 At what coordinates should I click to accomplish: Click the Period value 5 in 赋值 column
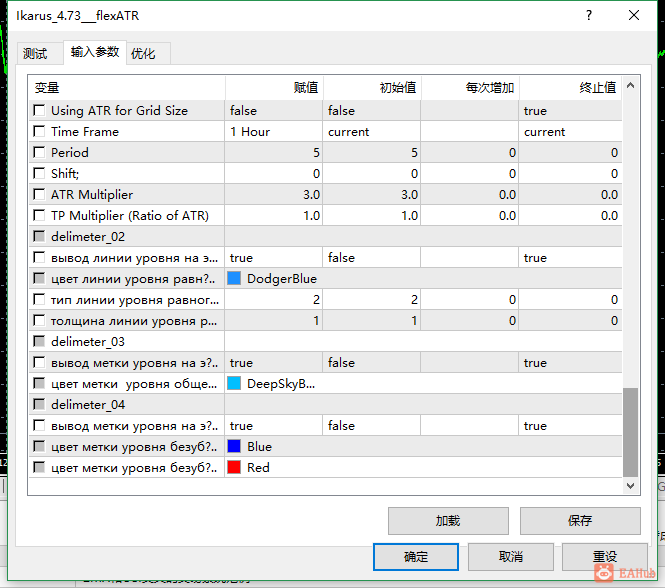click(x=274, y=152)
